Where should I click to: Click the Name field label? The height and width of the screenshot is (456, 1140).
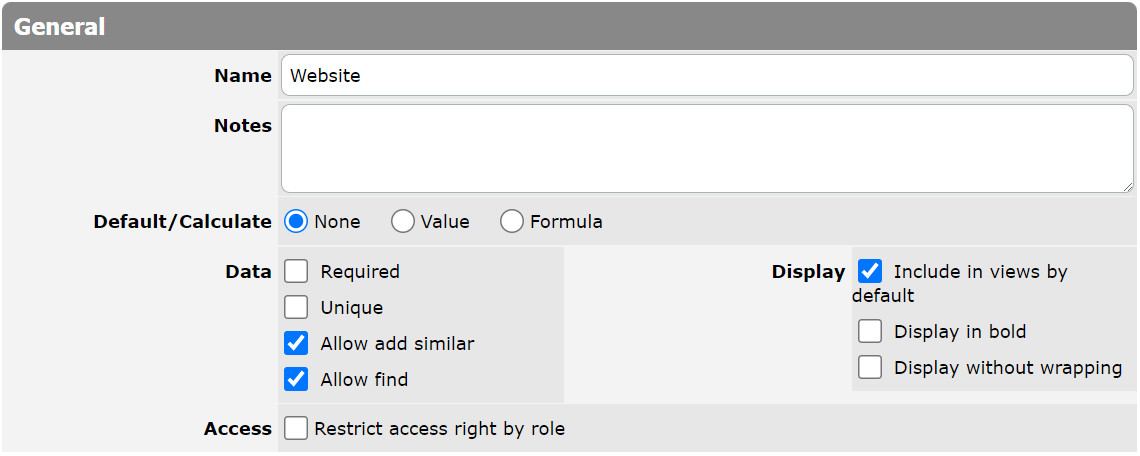(243, 76)
